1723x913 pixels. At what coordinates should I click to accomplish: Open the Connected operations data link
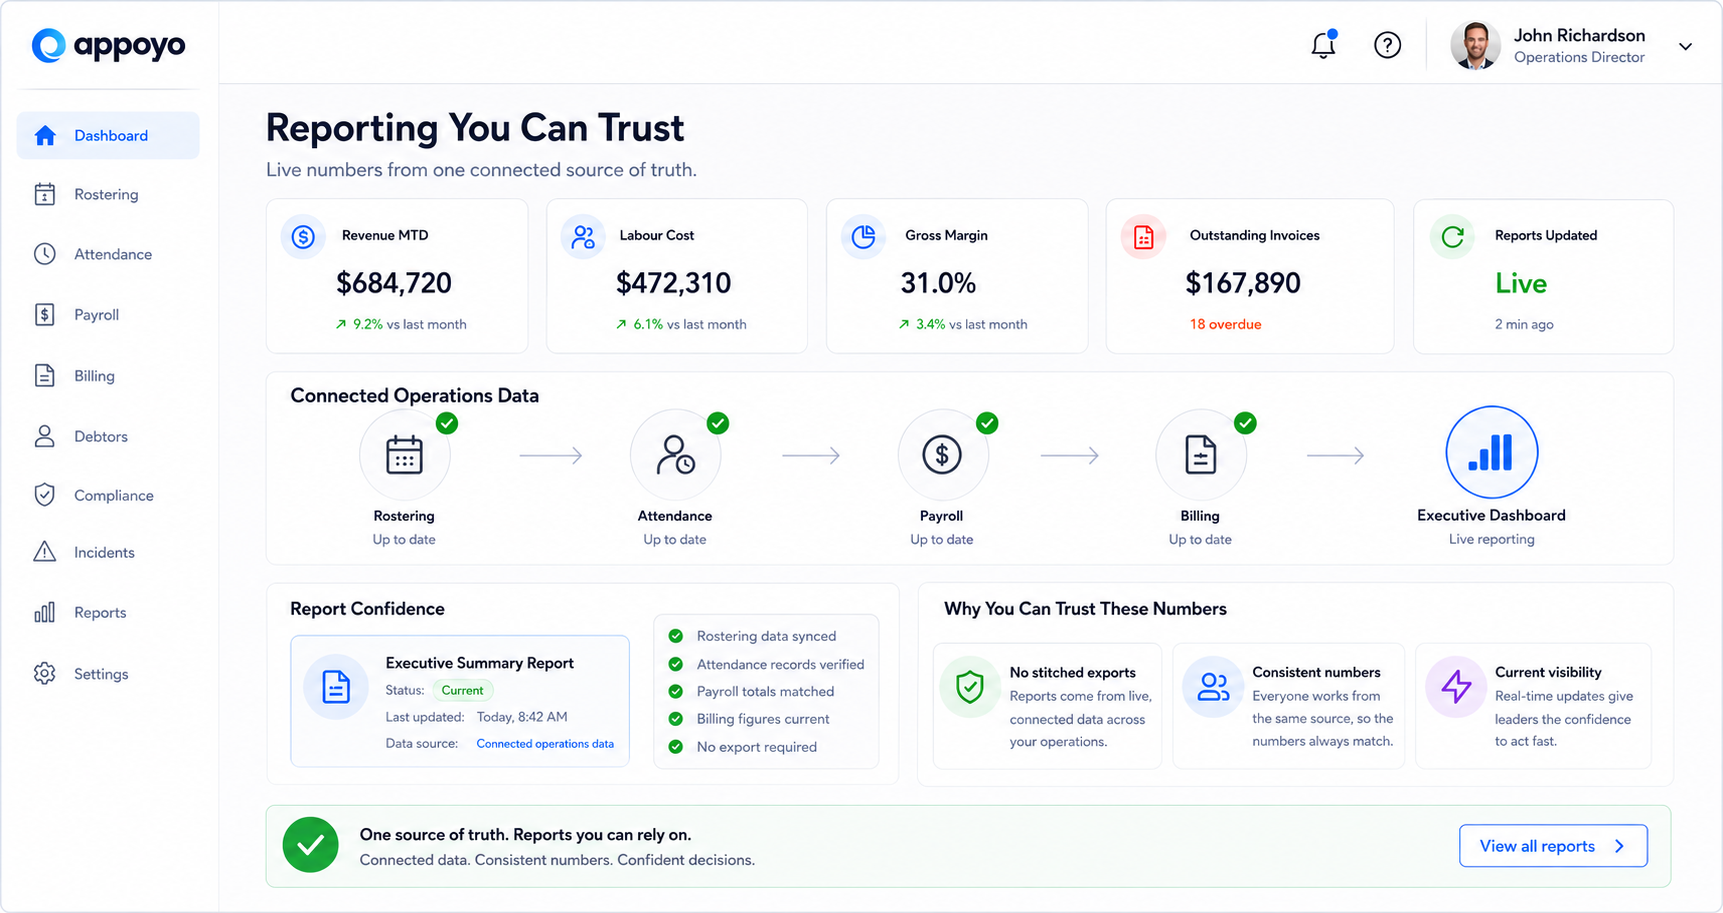point(545,744)
